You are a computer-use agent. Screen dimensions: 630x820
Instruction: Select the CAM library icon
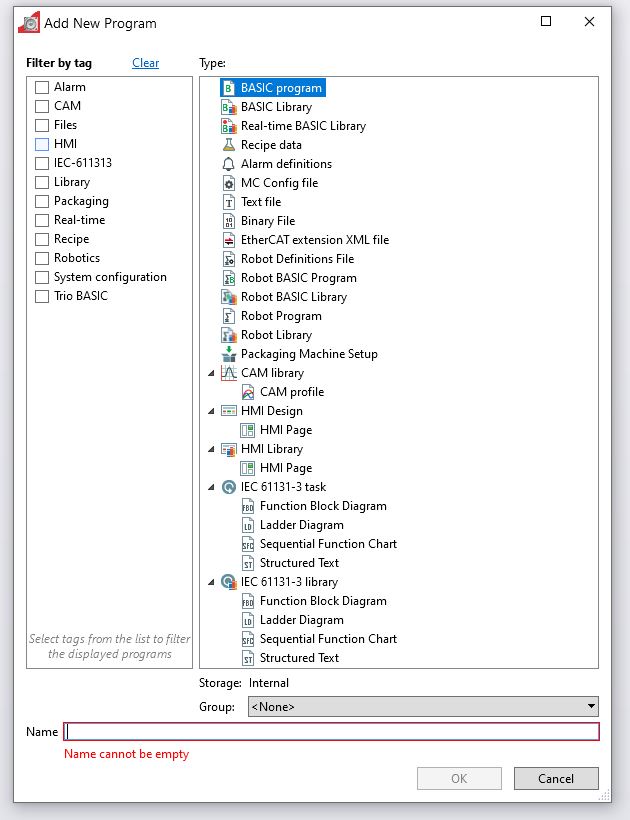point(228,373)
